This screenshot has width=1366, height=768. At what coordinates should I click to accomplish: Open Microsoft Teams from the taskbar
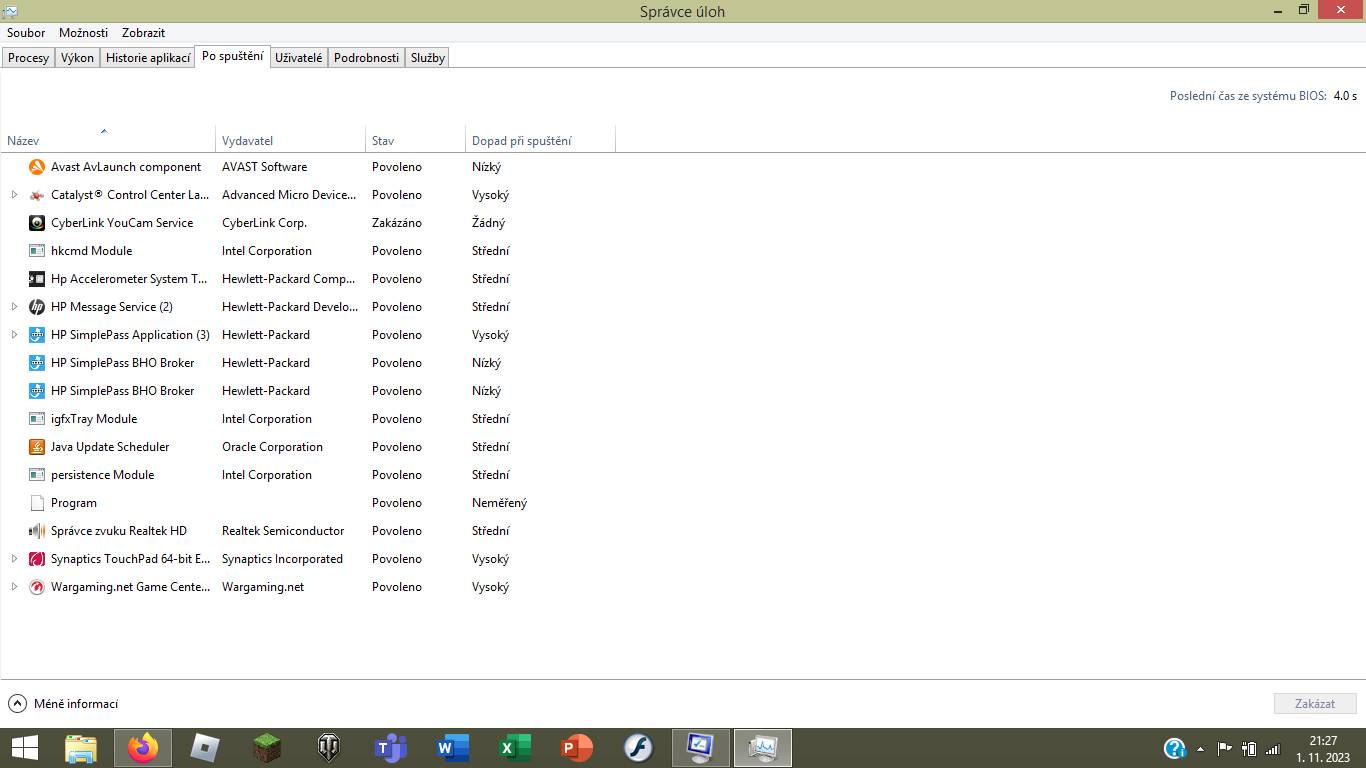(391, 748)
